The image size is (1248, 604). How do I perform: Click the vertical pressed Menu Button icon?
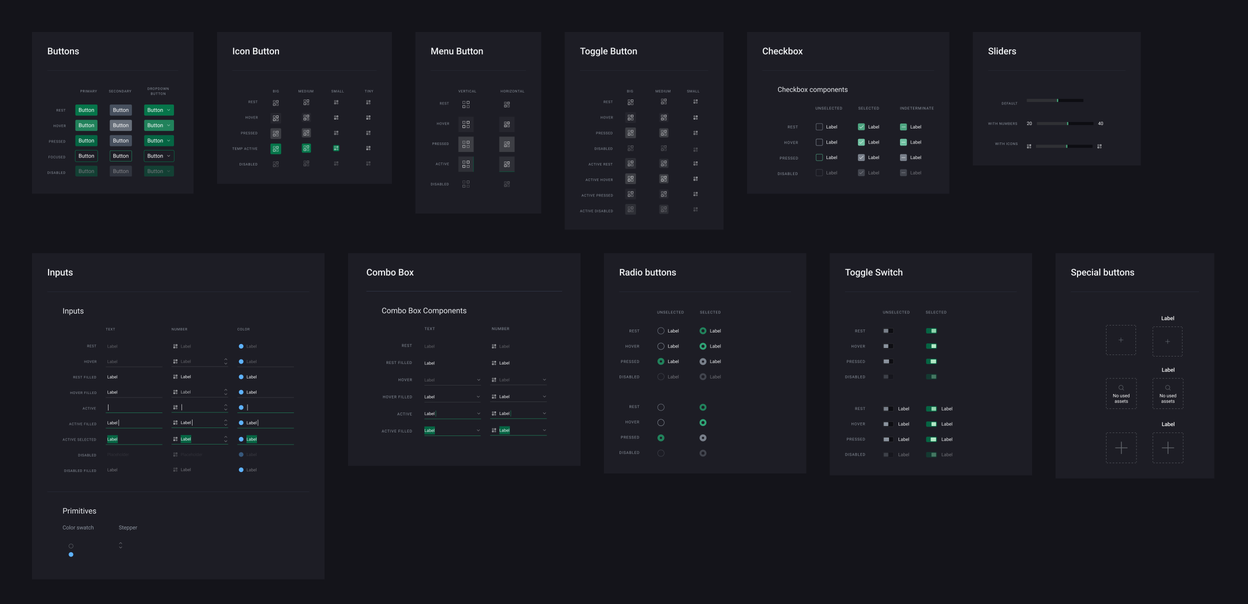point(466,144)
